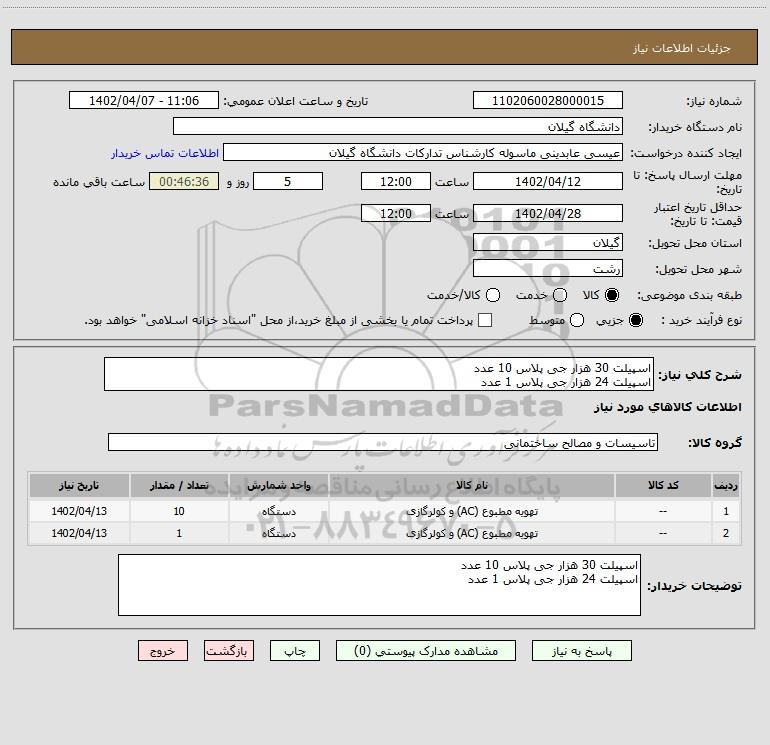This screenshot has width=770, height=745.
Task: Click the کد کالا column header
Action: tap(663, 485)
